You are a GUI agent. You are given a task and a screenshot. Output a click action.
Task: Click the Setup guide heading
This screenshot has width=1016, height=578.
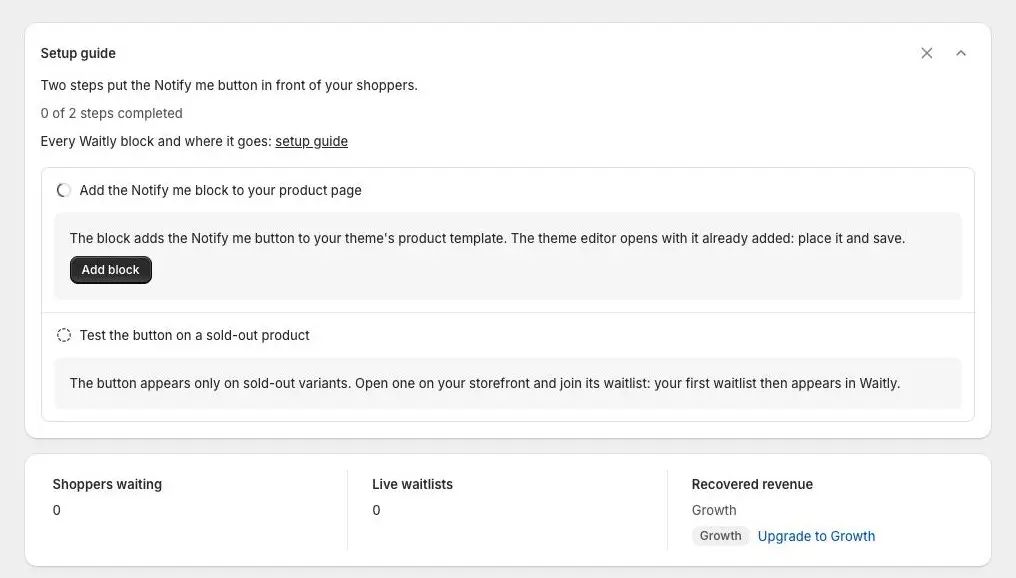pos(78,53)
